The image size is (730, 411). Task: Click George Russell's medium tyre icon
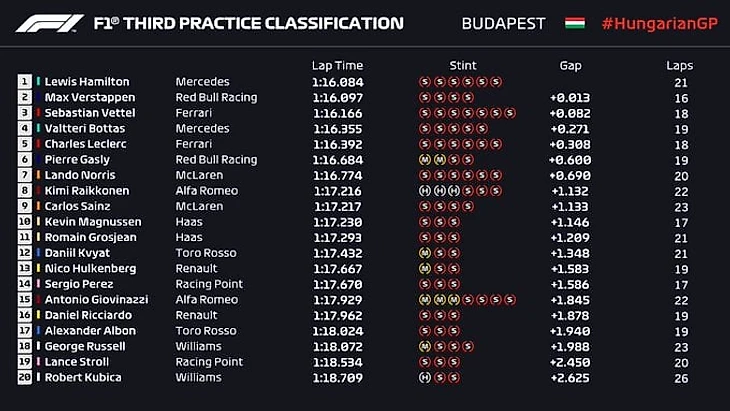tap(425, 346)
